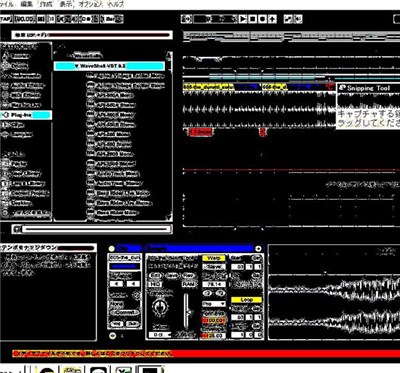This screenshot has height=373, width=400.
Task: Open the warp mode dropdown
Action: coord(214,304)
